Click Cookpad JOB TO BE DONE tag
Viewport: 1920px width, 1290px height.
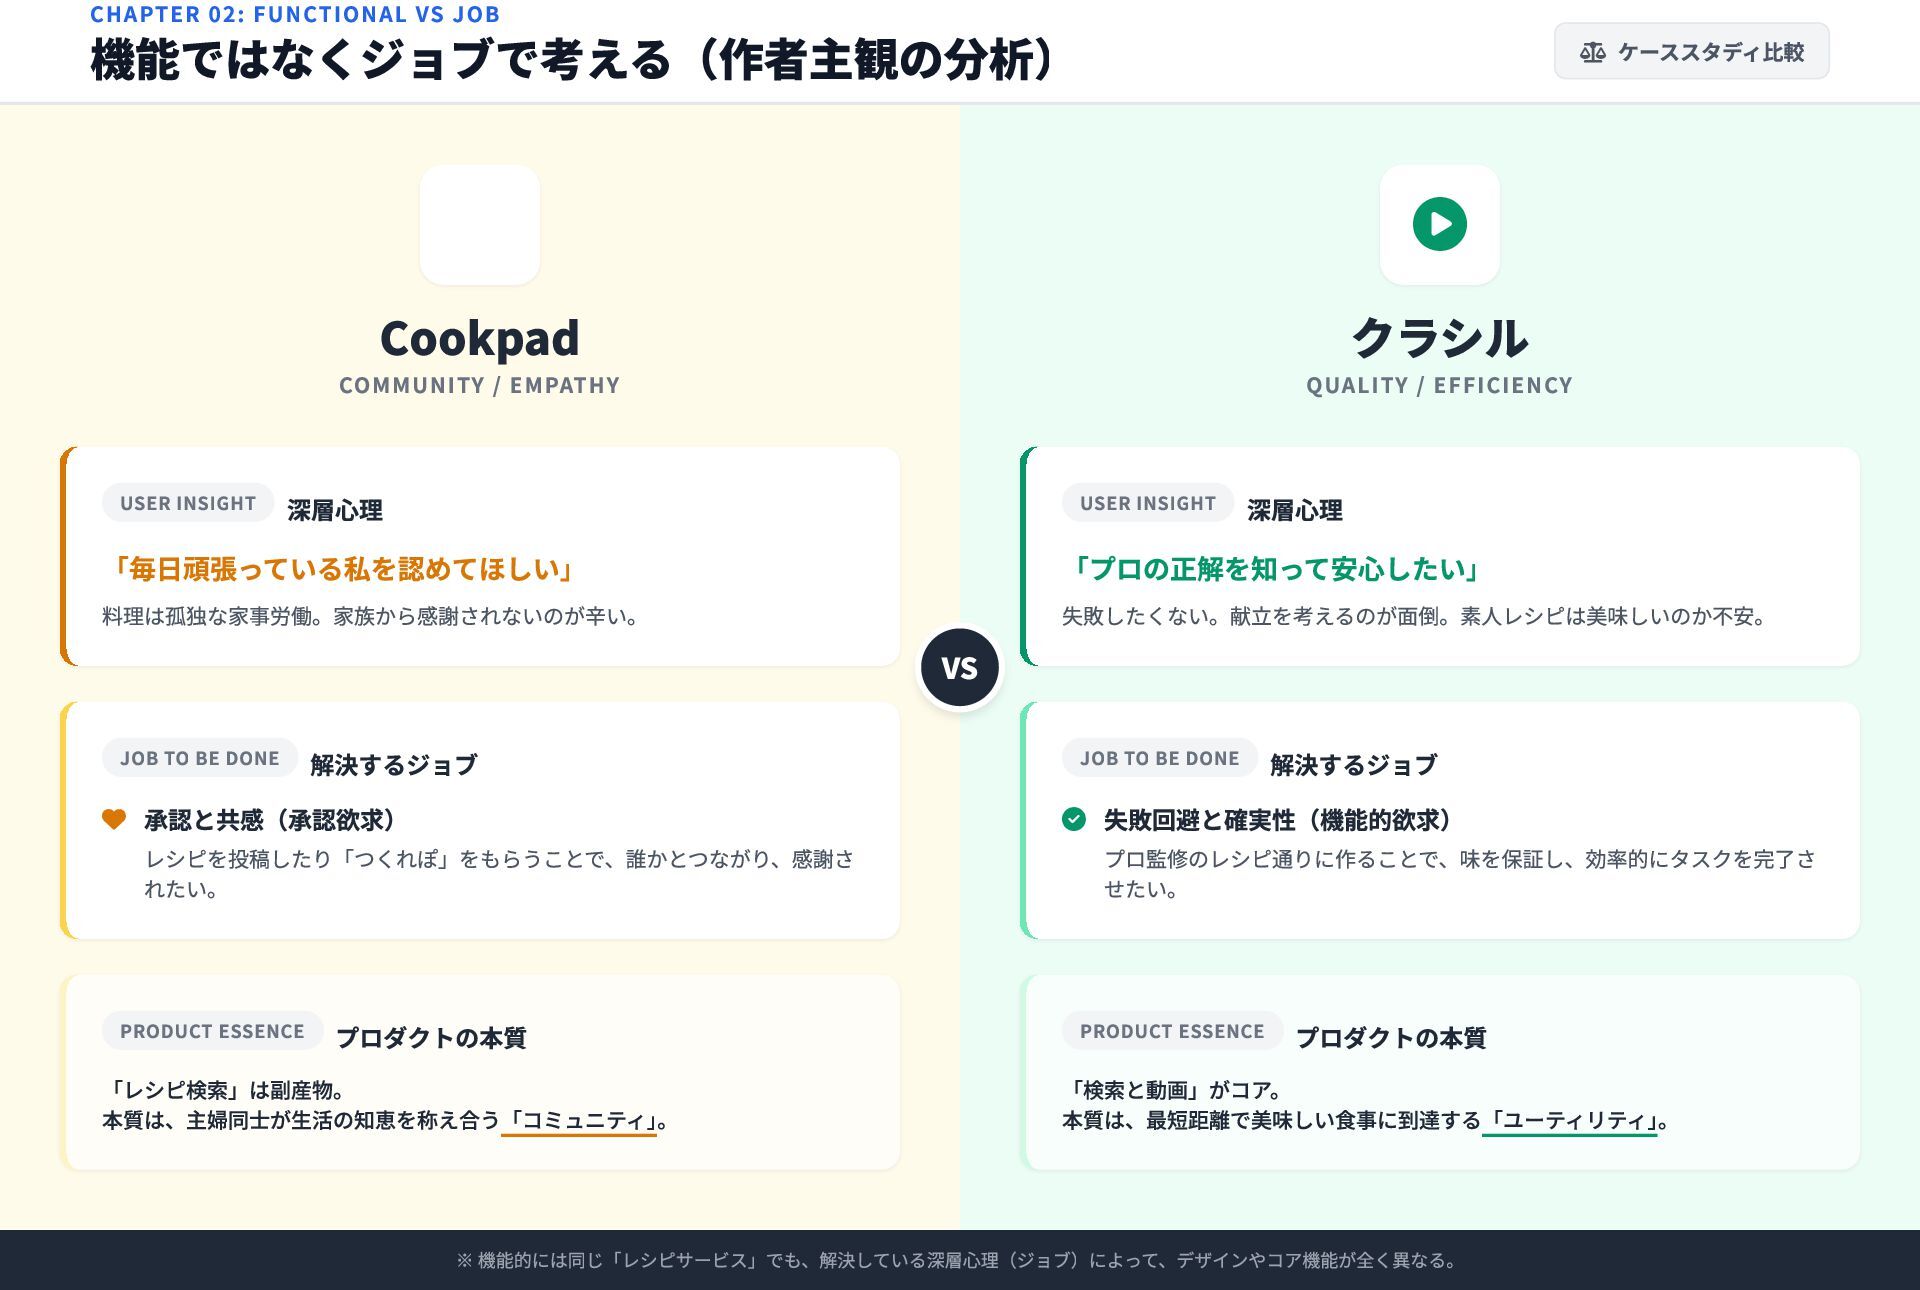[x=200, y=758]
